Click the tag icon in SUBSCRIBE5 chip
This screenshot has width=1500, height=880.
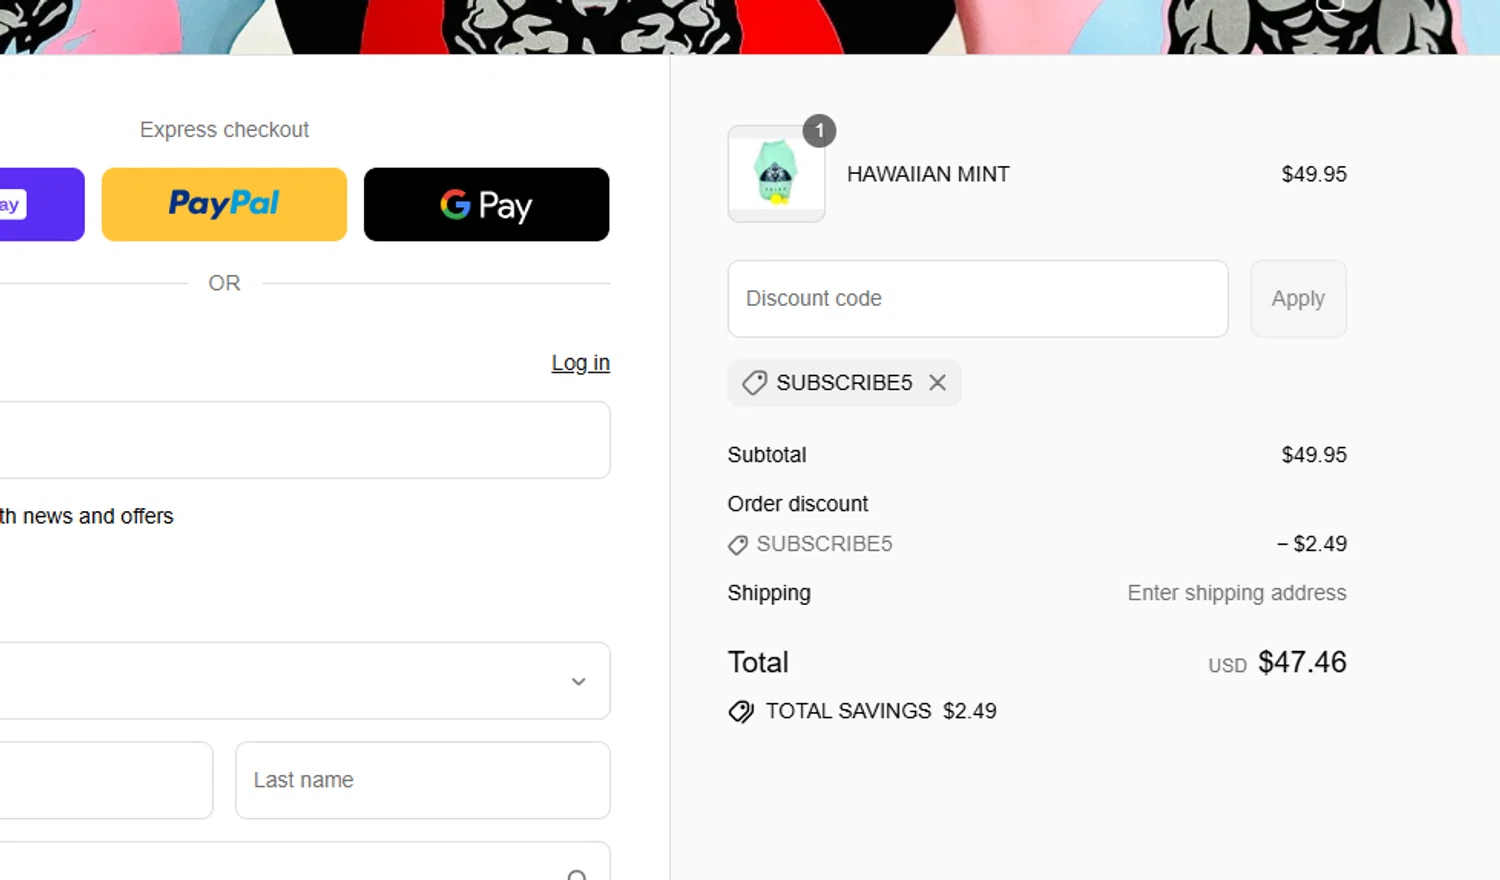tap(754, 383)
